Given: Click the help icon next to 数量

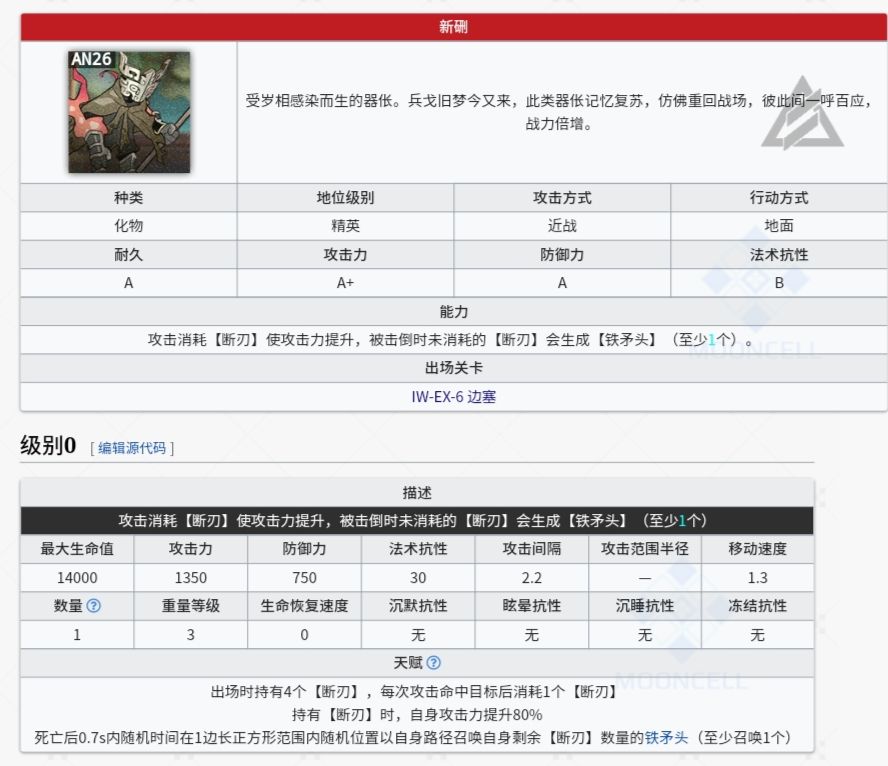Looking at the screenshot, I should [x=93, y=606].
